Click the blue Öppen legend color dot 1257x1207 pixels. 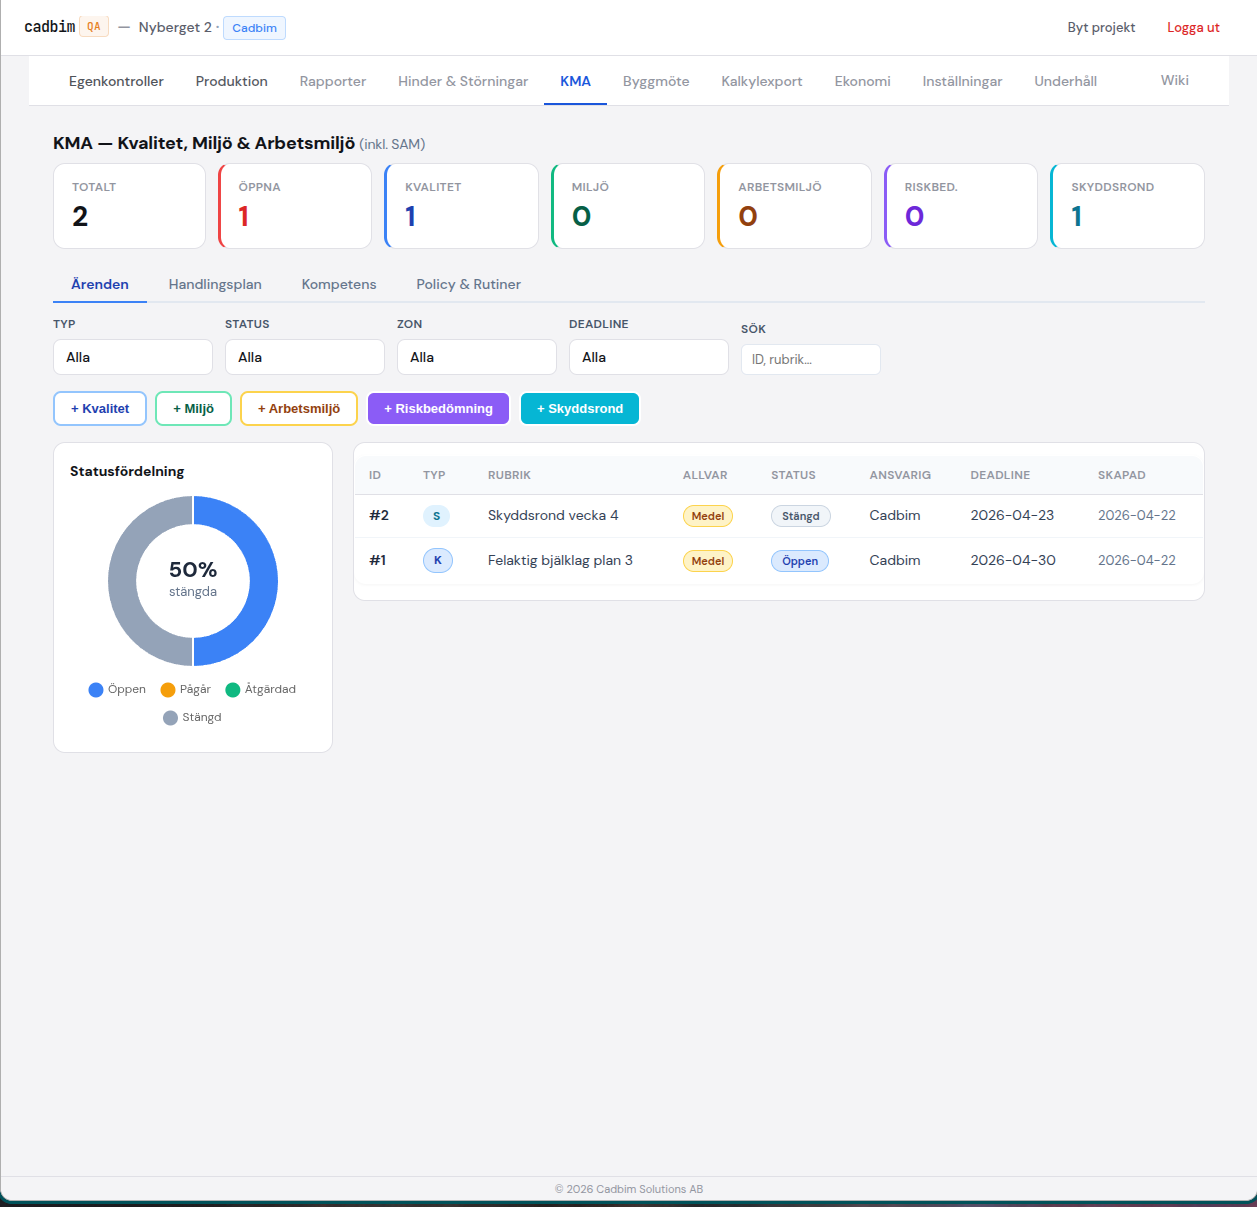click(x=96, y=690)
